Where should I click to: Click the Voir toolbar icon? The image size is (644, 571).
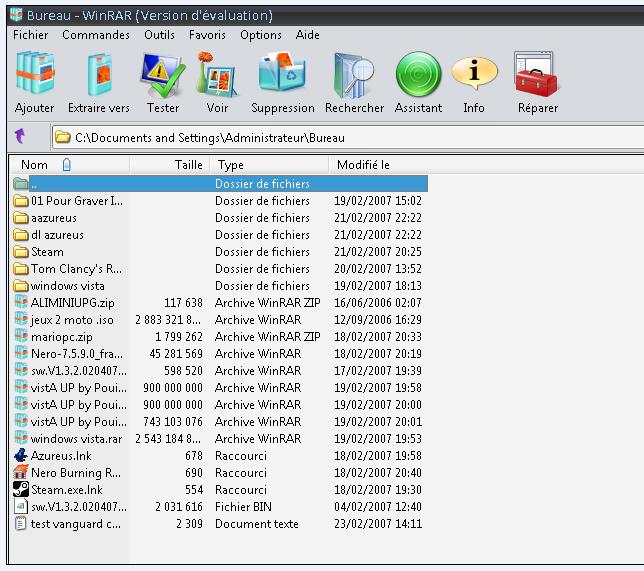(216, 74)
